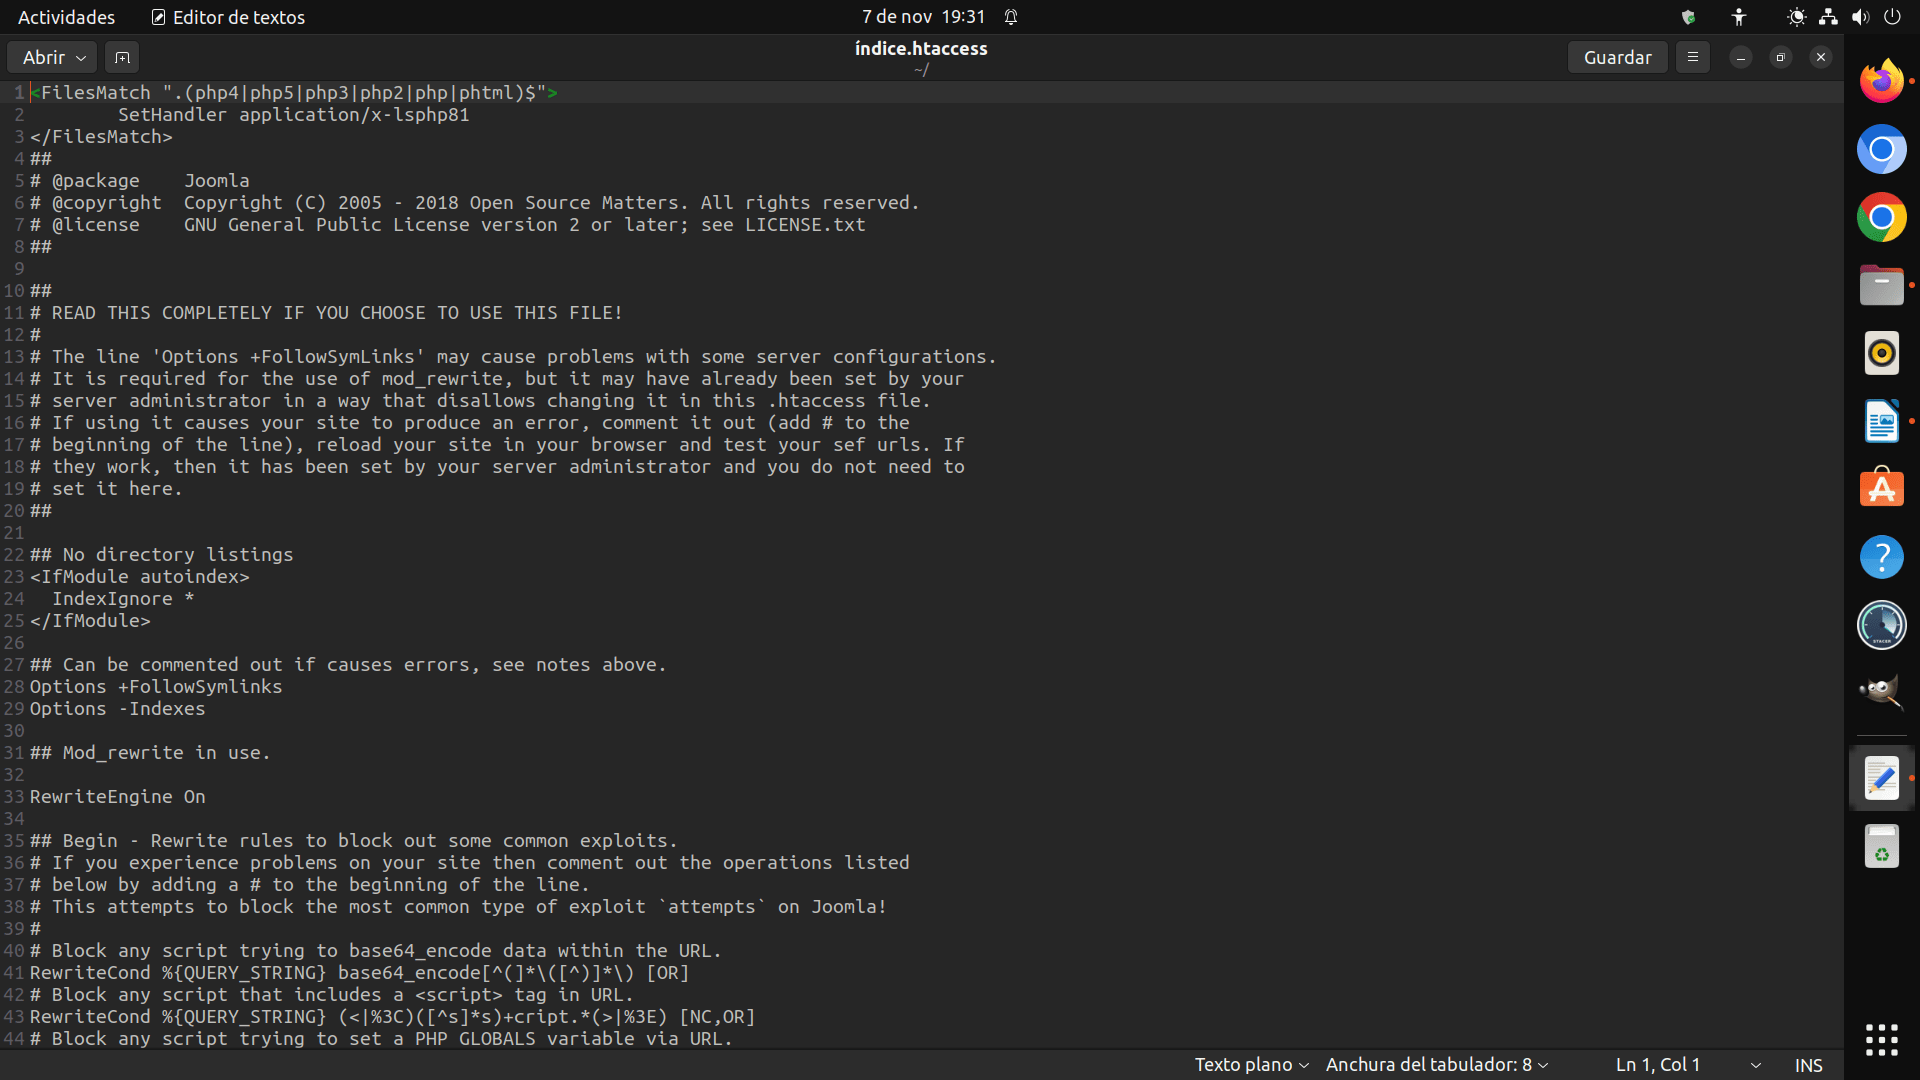Change the Texto plano syntax mode
The width and height of the screenshot is (1920, 1080).
pyautogui.click(x=1251, y=1065)
